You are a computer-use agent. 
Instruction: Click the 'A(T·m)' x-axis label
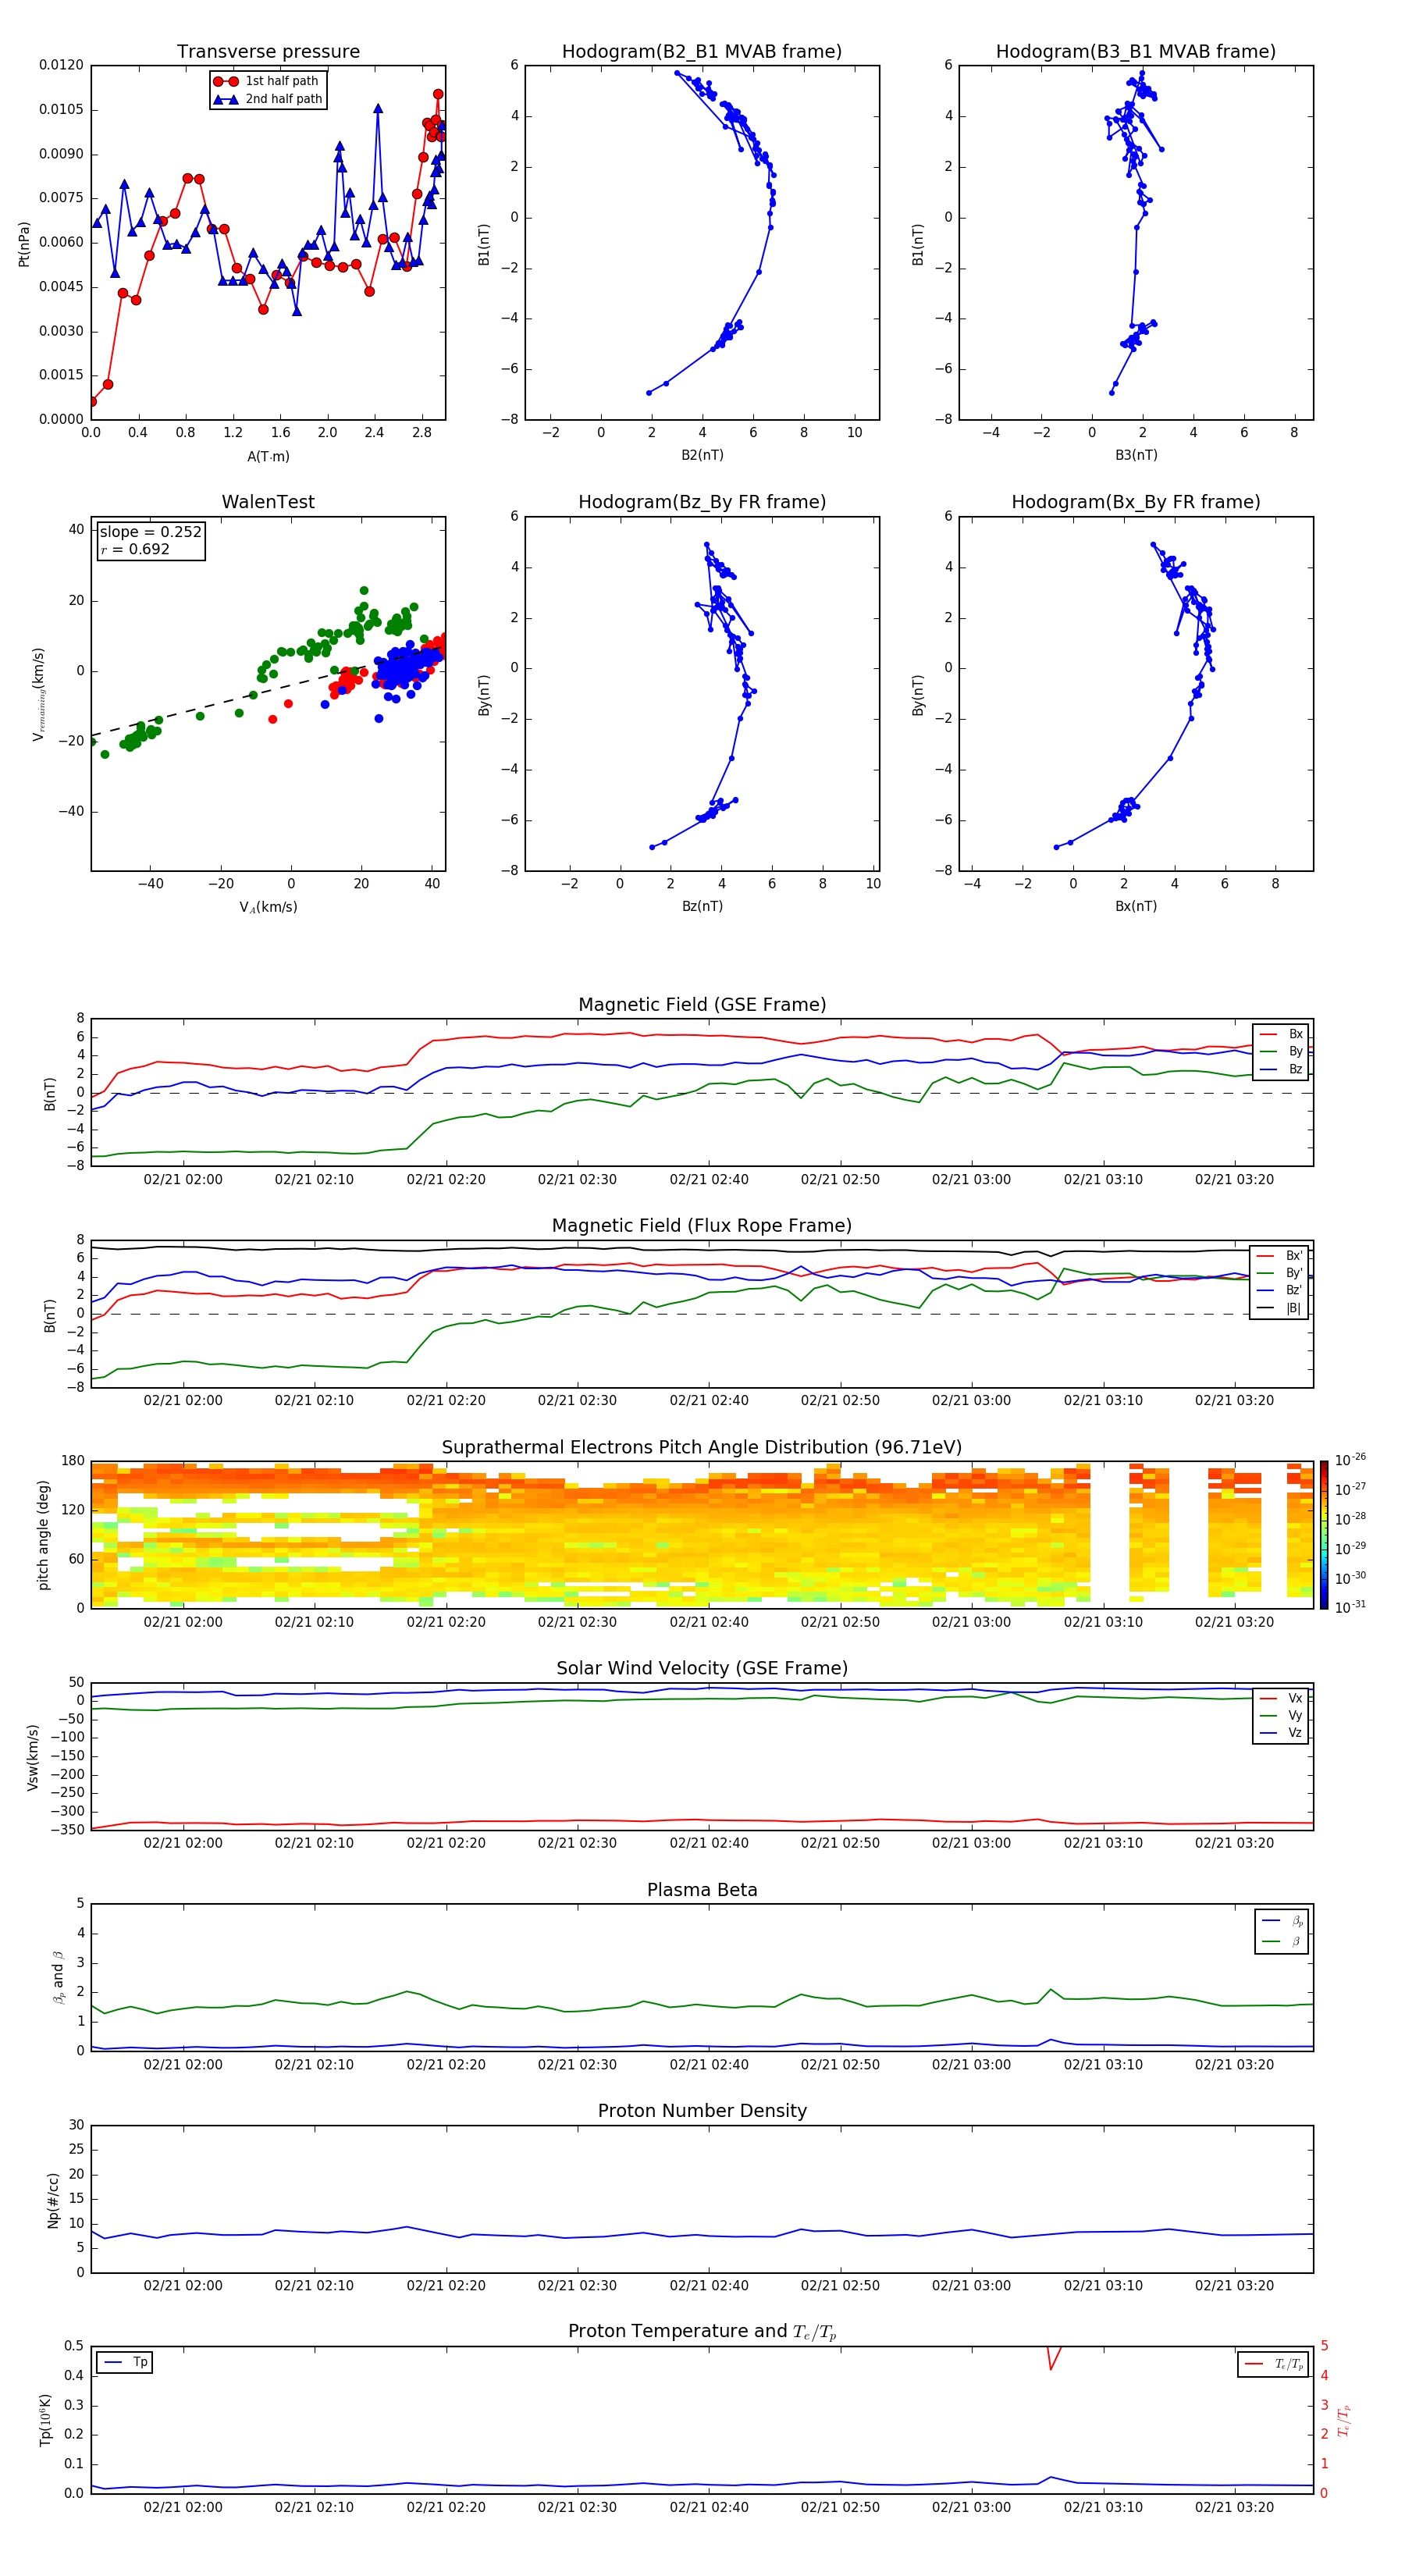point(268,457)
